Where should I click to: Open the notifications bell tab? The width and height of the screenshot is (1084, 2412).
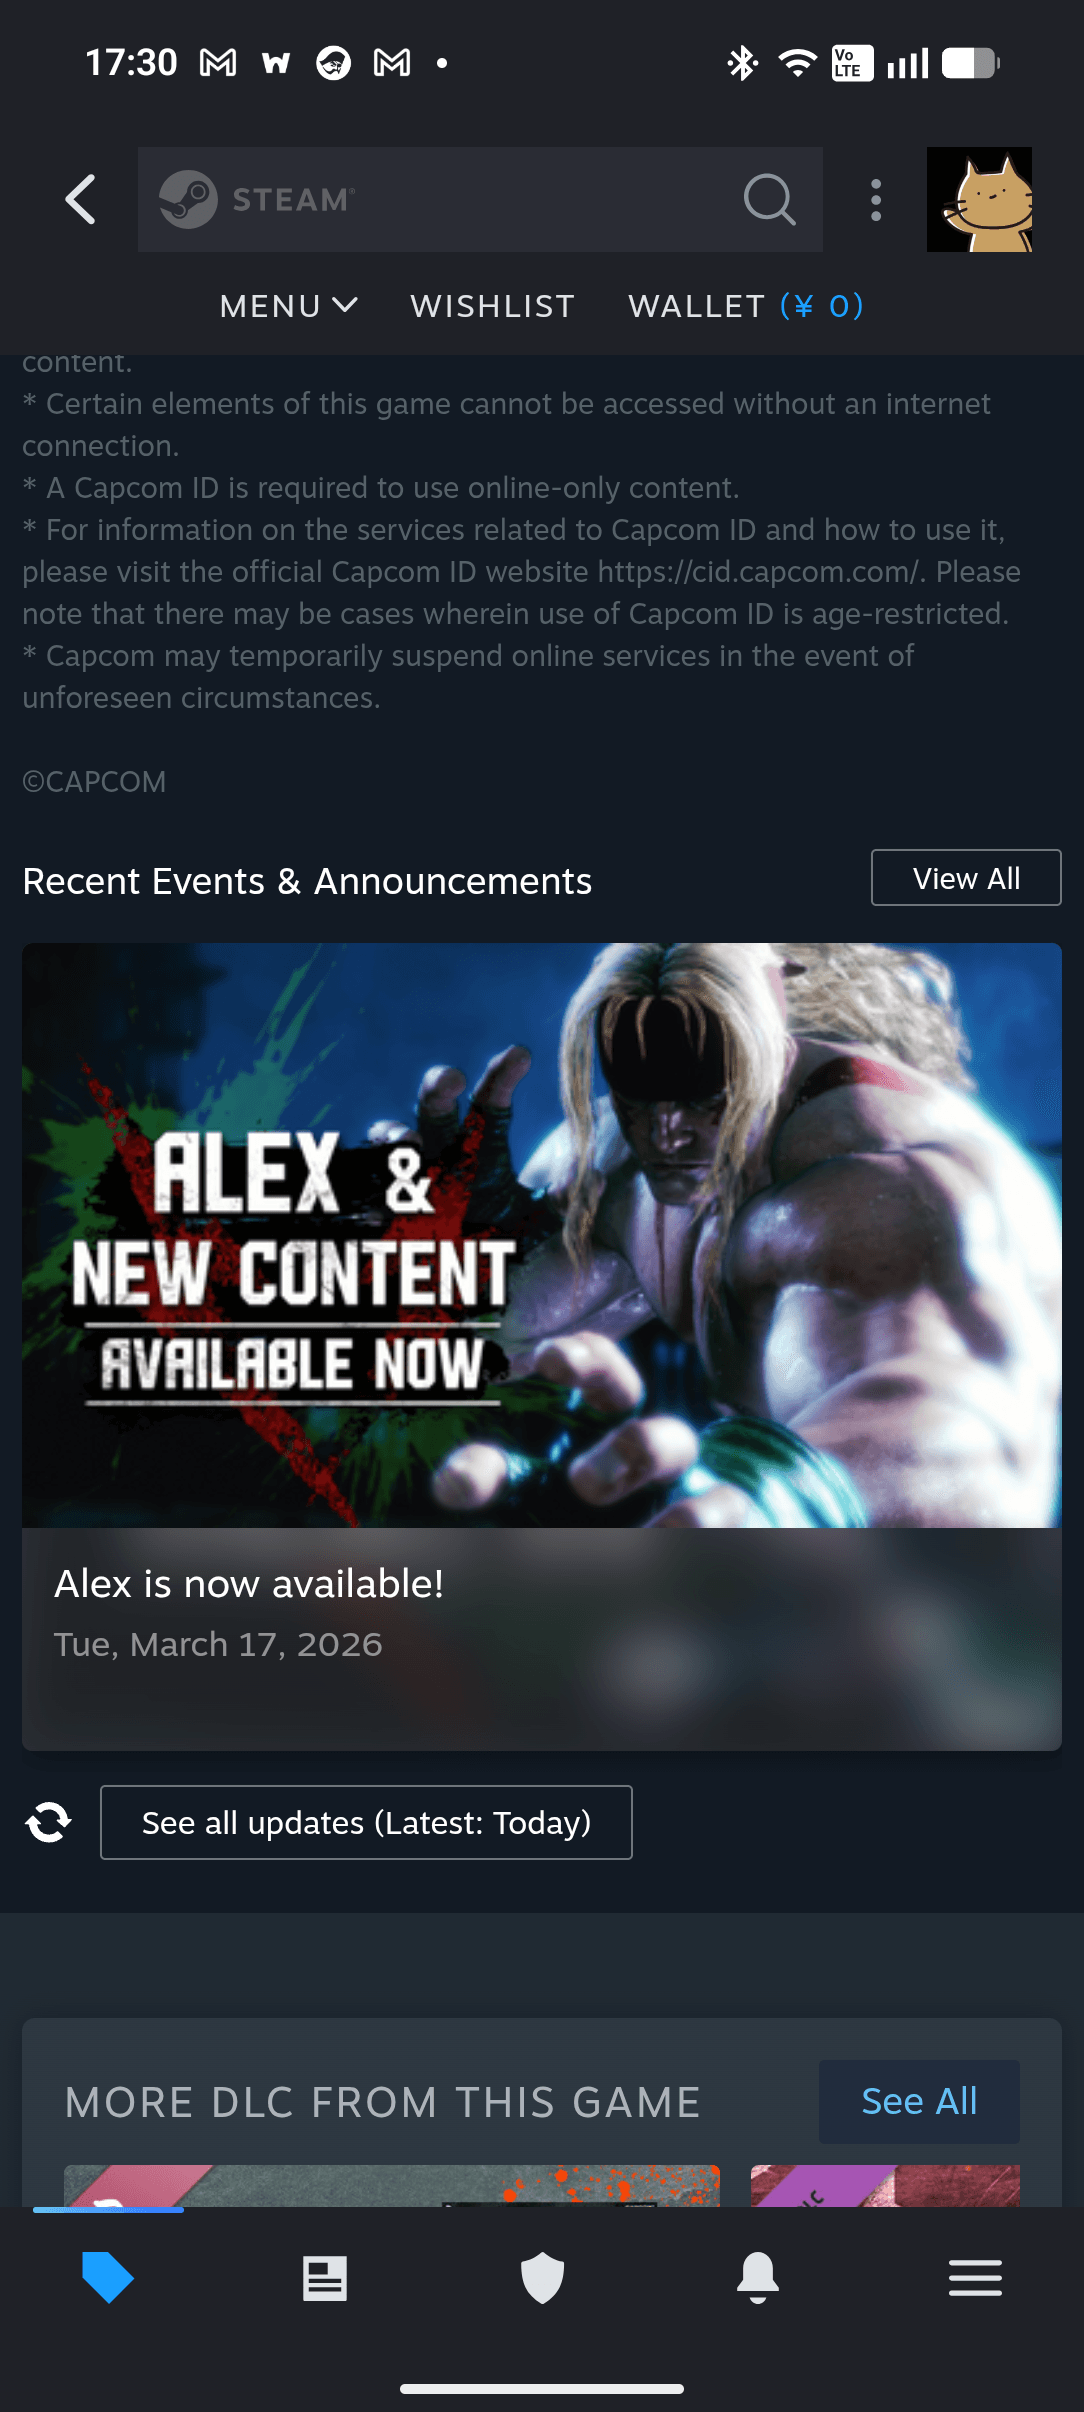(x=758, y=2278)
